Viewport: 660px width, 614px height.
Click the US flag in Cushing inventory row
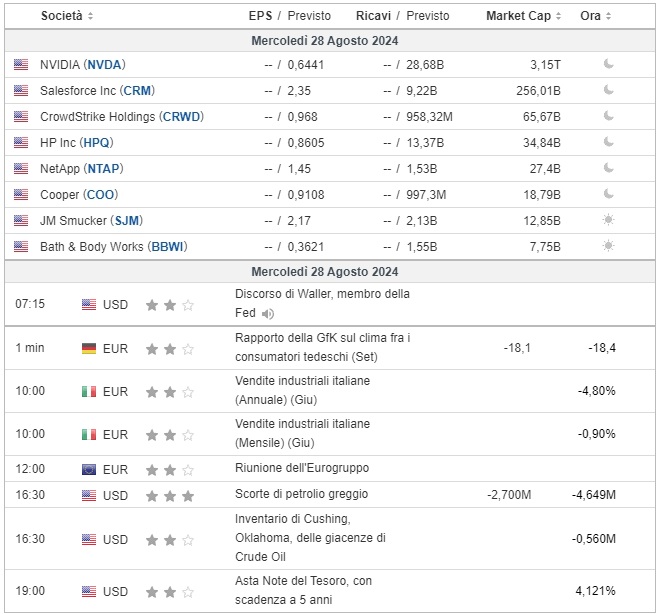89,540
